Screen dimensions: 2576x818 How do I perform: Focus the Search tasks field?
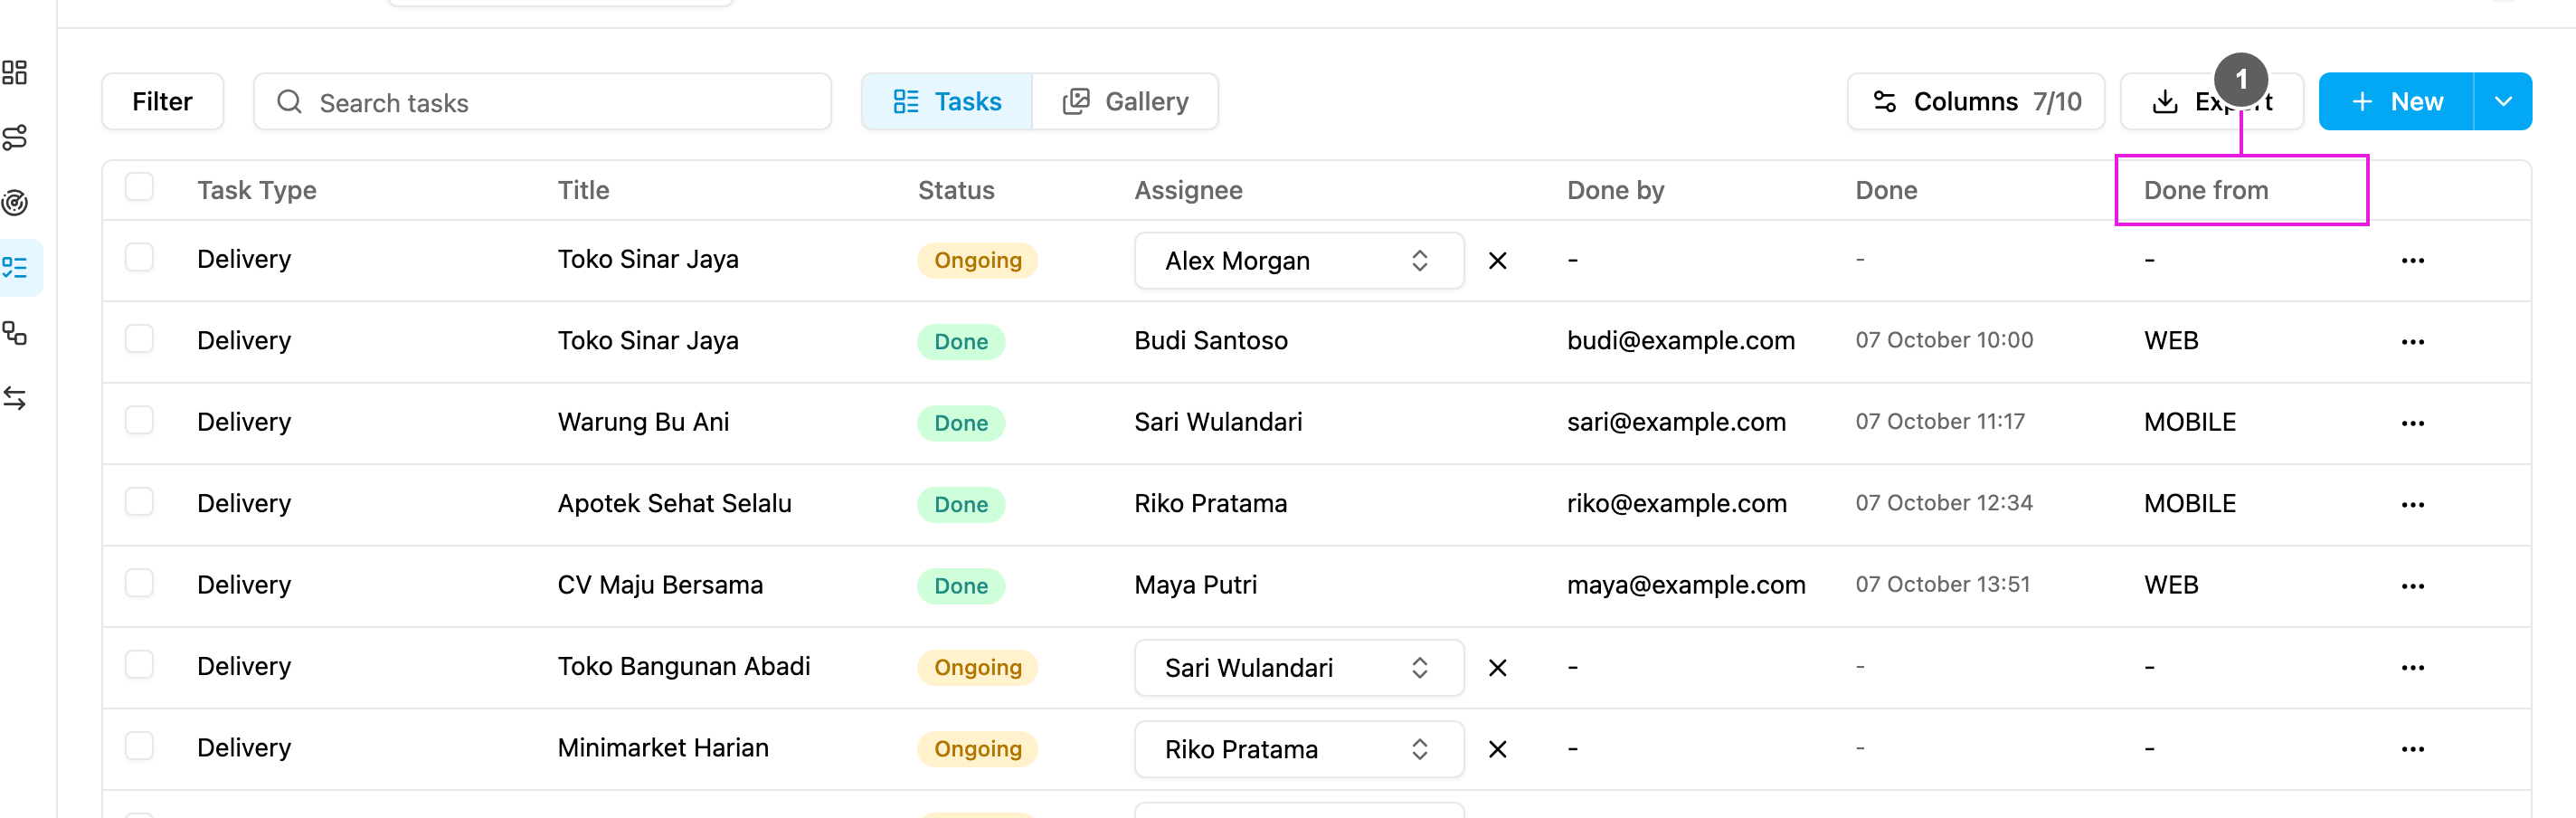pyautogui.click(x=542, y=101)
